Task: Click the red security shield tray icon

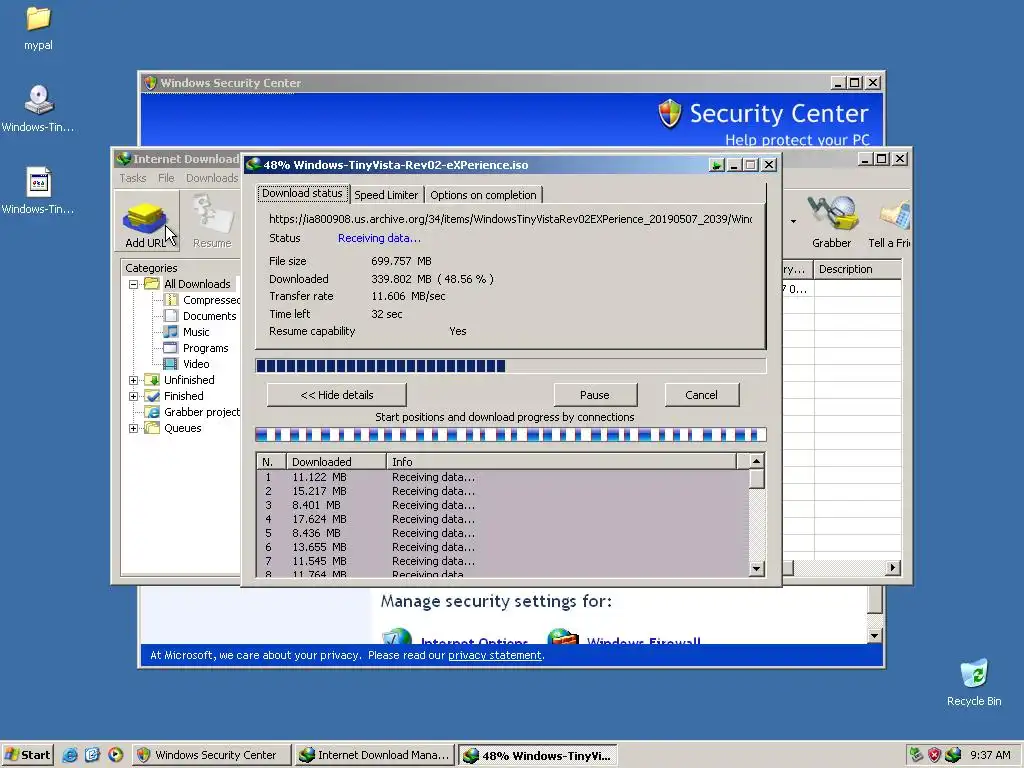Action: (935, 755)
